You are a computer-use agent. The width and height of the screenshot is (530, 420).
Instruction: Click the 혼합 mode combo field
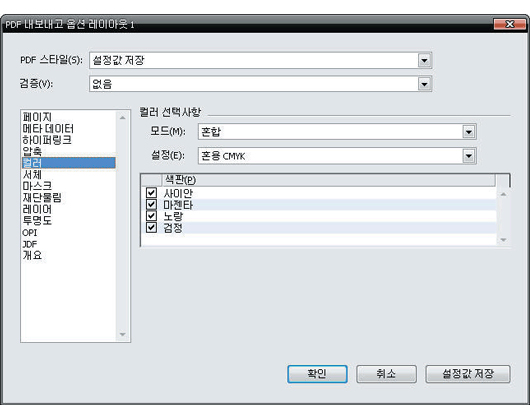337,132
